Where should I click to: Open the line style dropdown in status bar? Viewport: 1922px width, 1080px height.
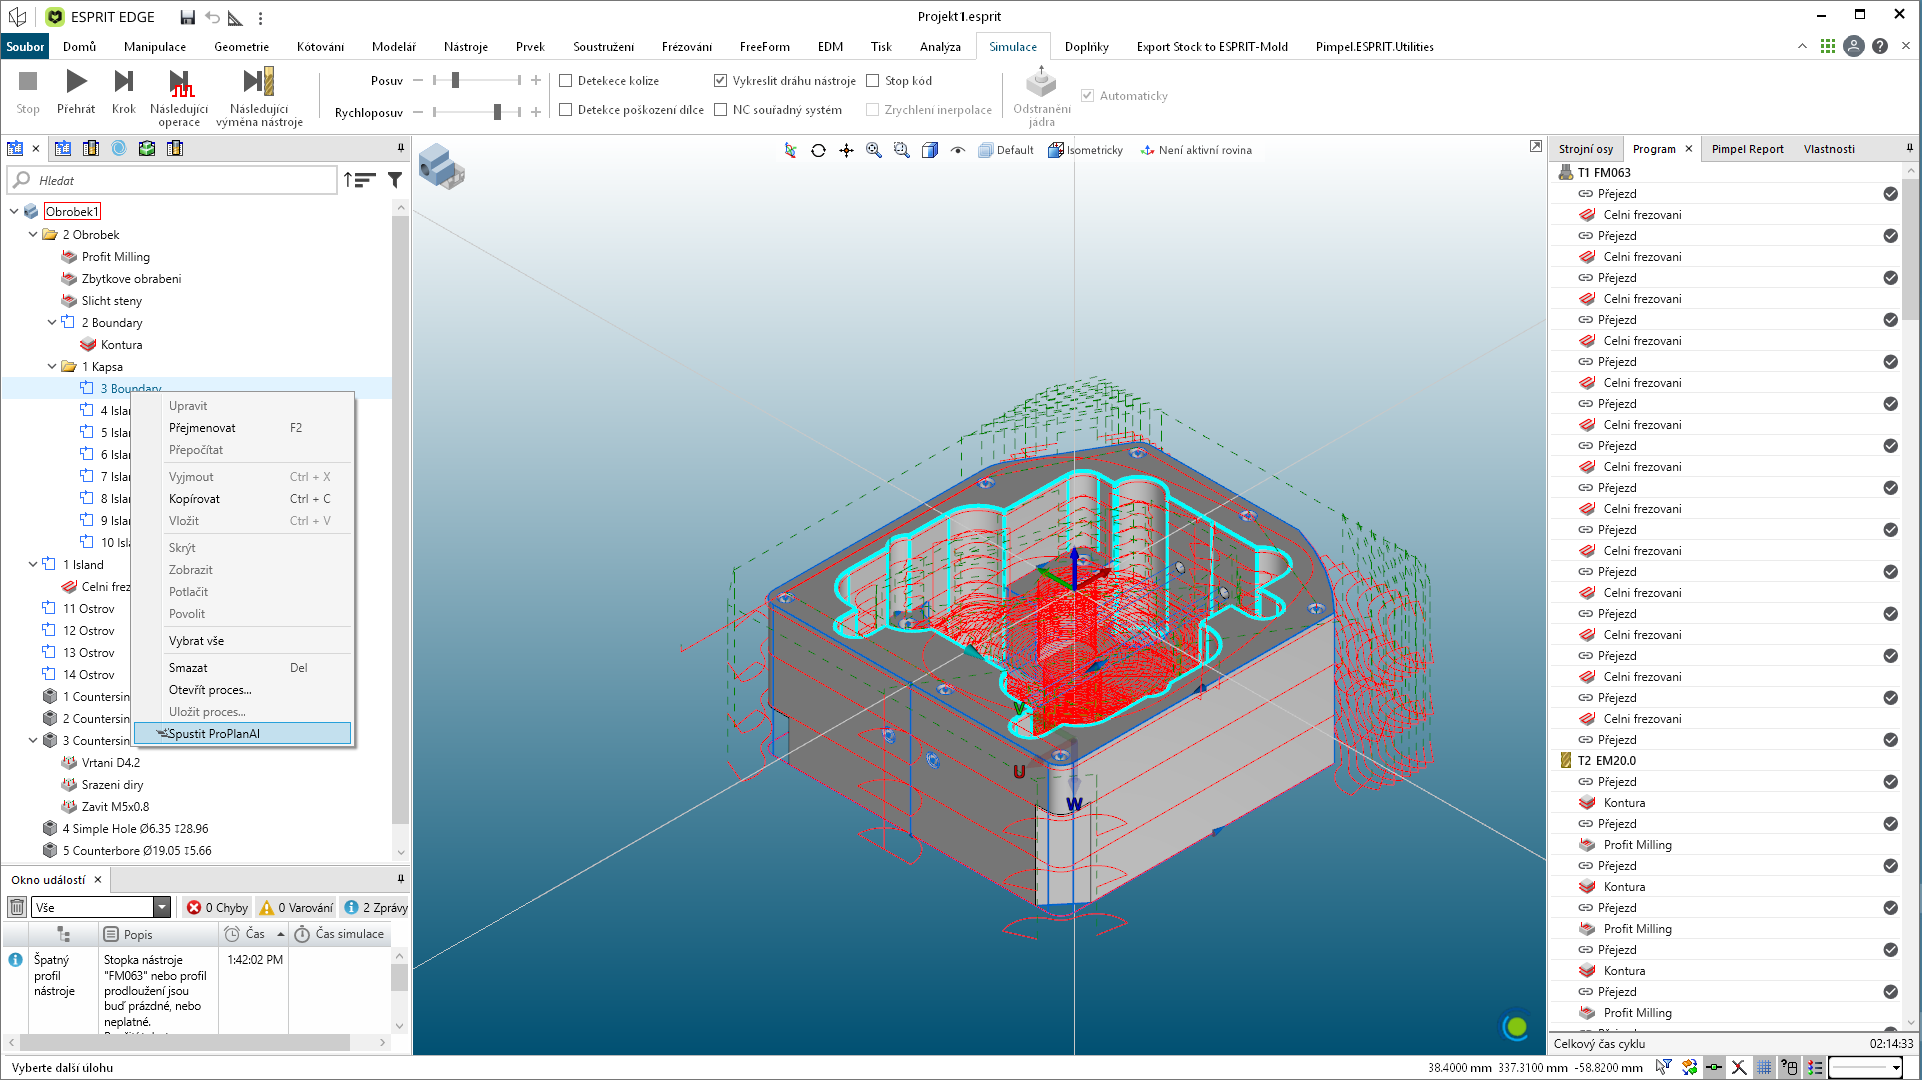pyautogui.click(x=1895, y=1068)
